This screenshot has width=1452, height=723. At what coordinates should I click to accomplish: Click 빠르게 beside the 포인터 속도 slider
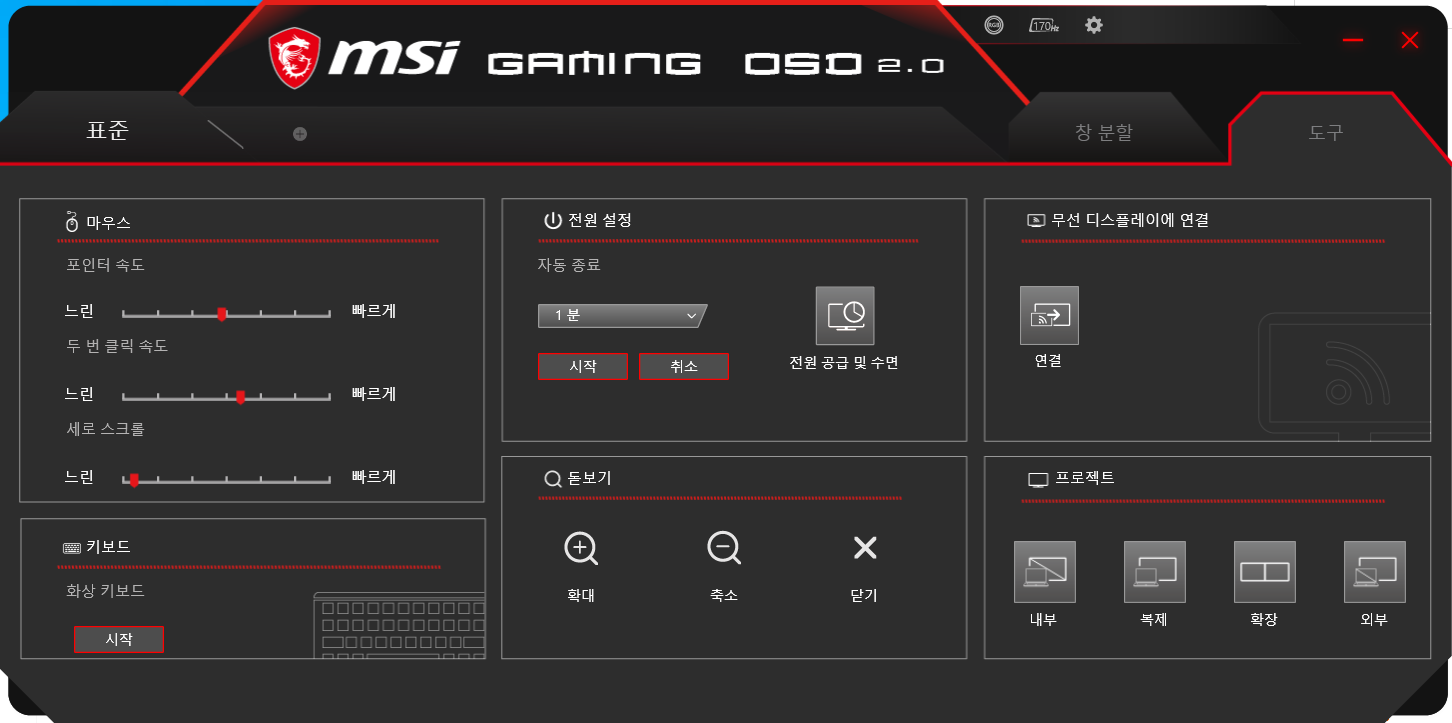[374, 311]
